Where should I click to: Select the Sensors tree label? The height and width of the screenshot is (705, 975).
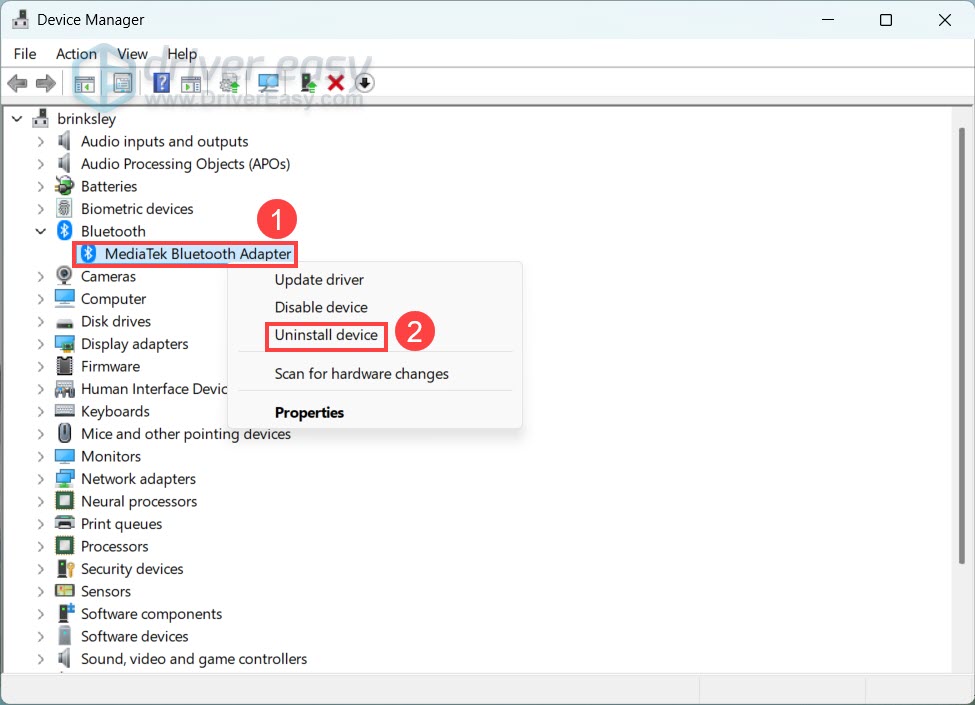pyautogui.click(x=106, y=591)
